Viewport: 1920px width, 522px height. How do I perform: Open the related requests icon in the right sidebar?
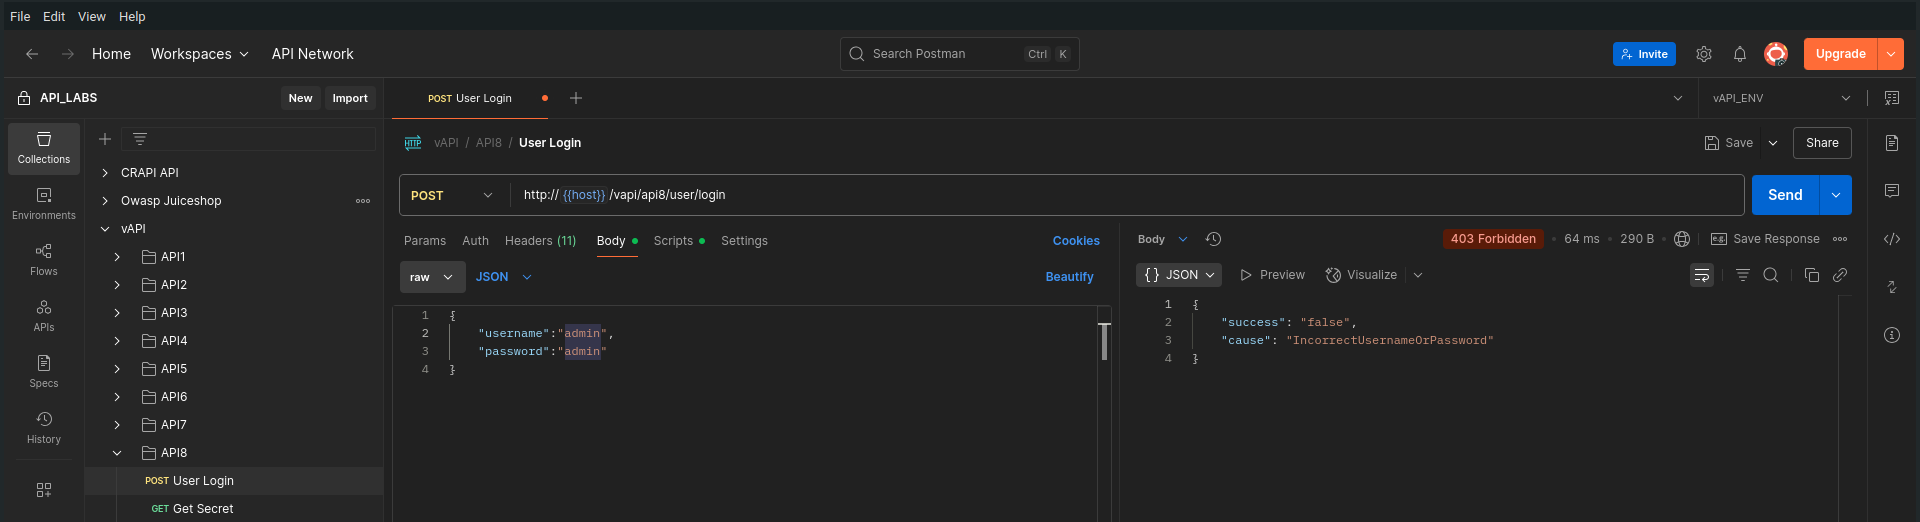click(1892, 287)
